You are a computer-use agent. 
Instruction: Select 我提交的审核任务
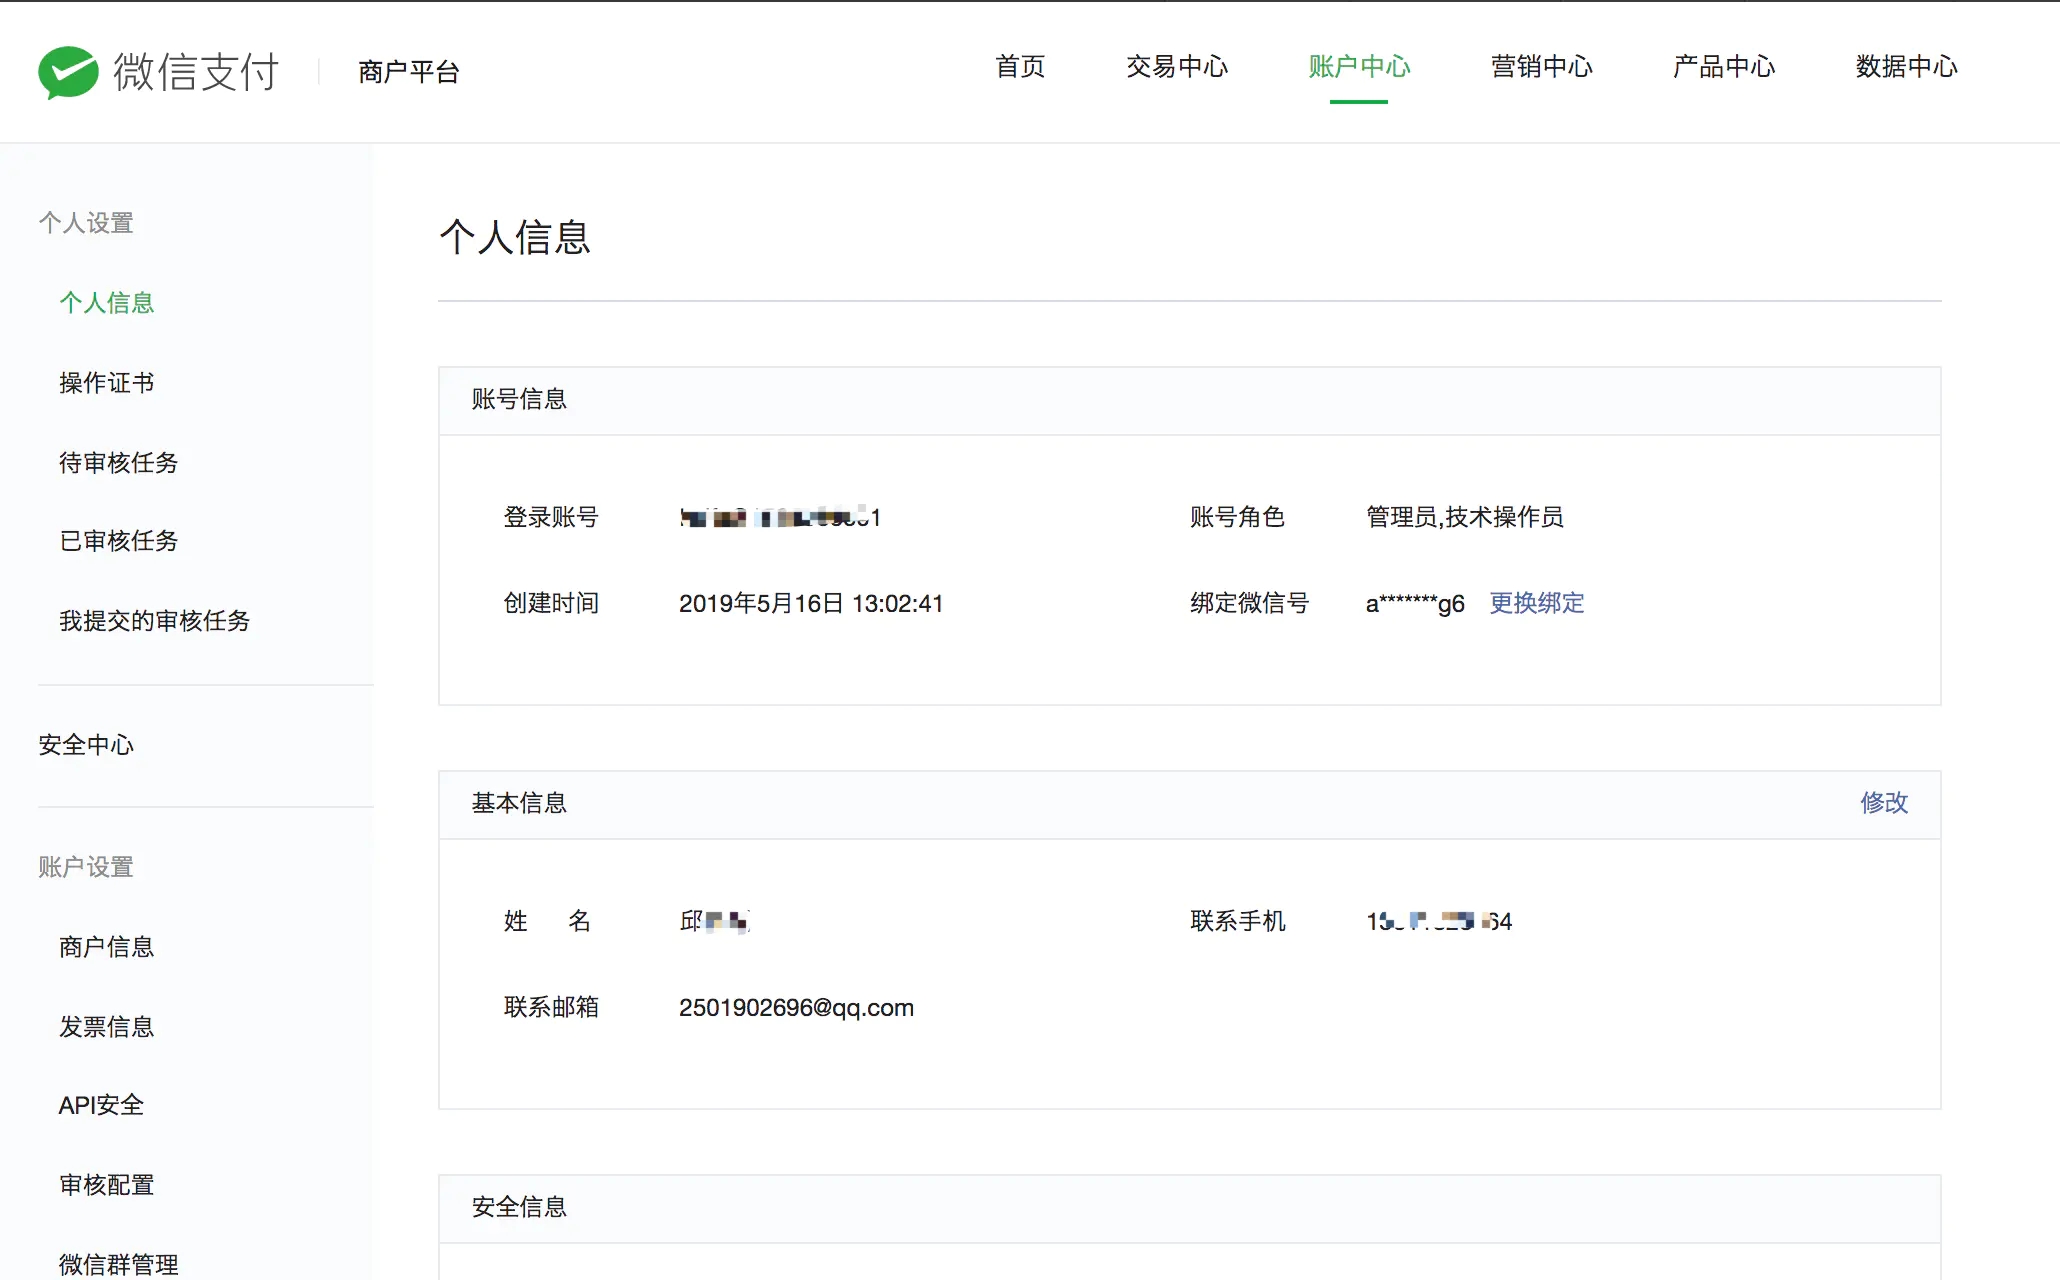click(x=154, y=620)
